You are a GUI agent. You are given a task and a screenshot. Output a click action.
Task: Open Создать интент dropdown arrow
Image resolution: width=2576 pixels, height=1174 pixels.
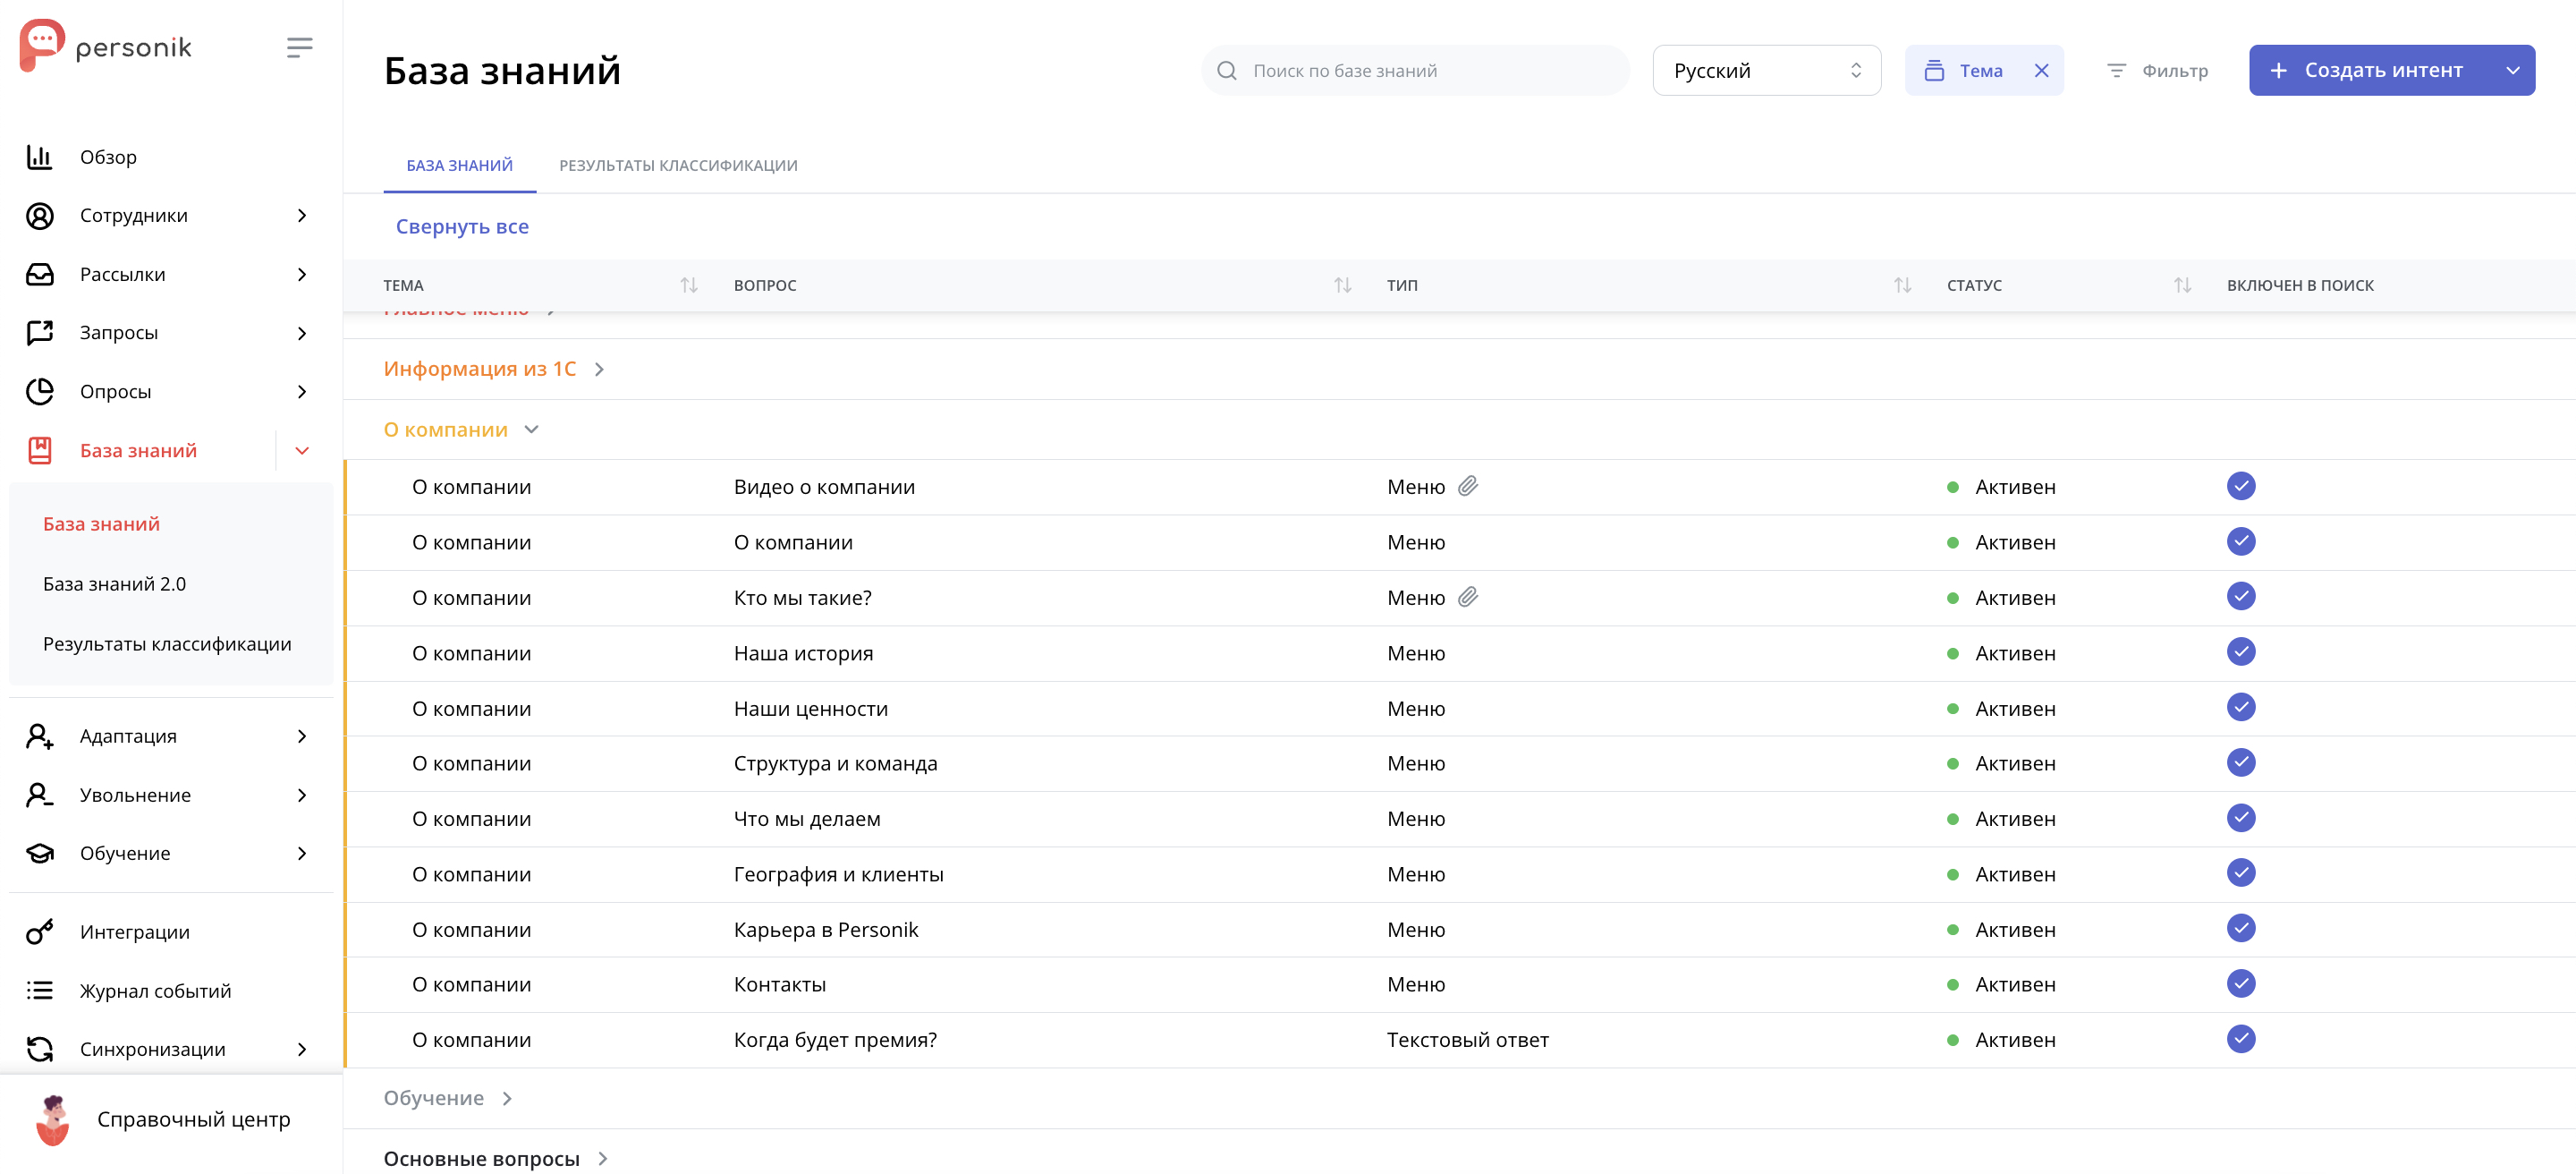(x=2512, y=71)
